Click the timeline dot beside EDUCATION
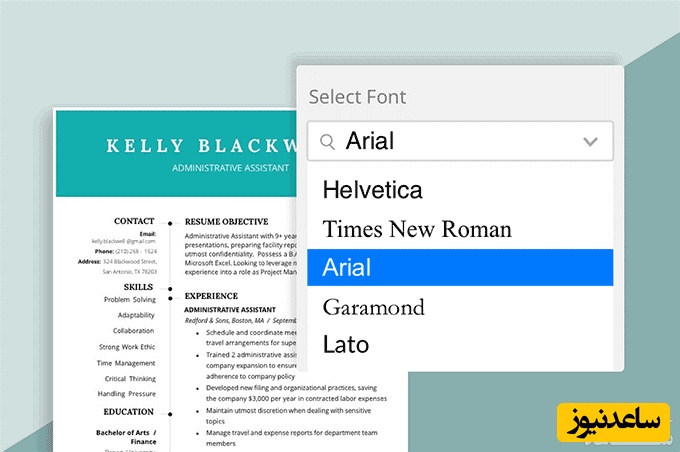The height and width of the screenshot is (452, 680). pos(170,412)
